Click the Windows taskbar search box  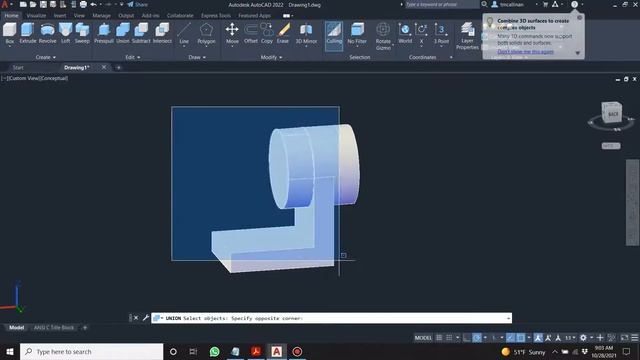tap(91, 351)
